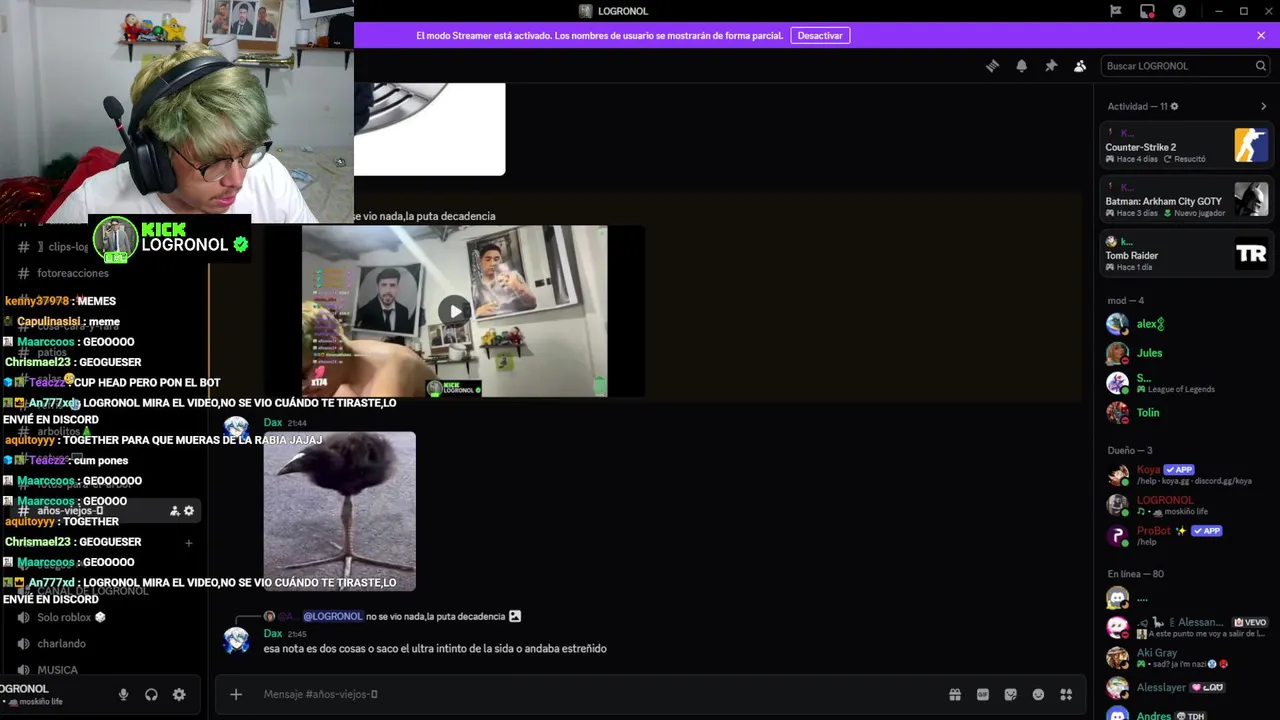Join the MUSICA voice channel

click(57, 670)
